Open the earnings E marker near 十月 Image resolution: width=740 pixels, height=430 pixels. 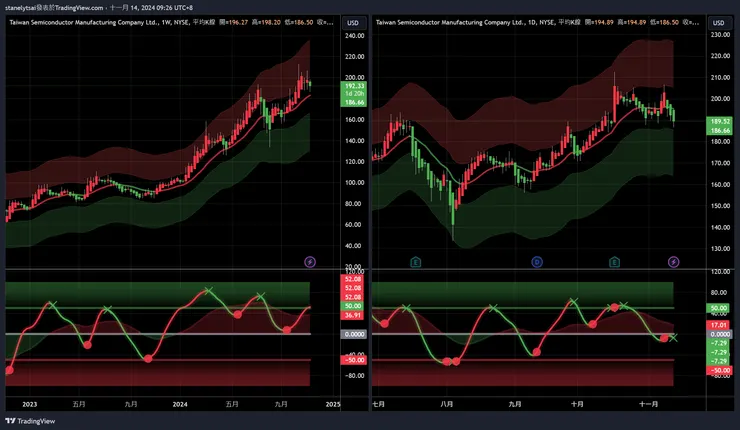coord(614,262)
